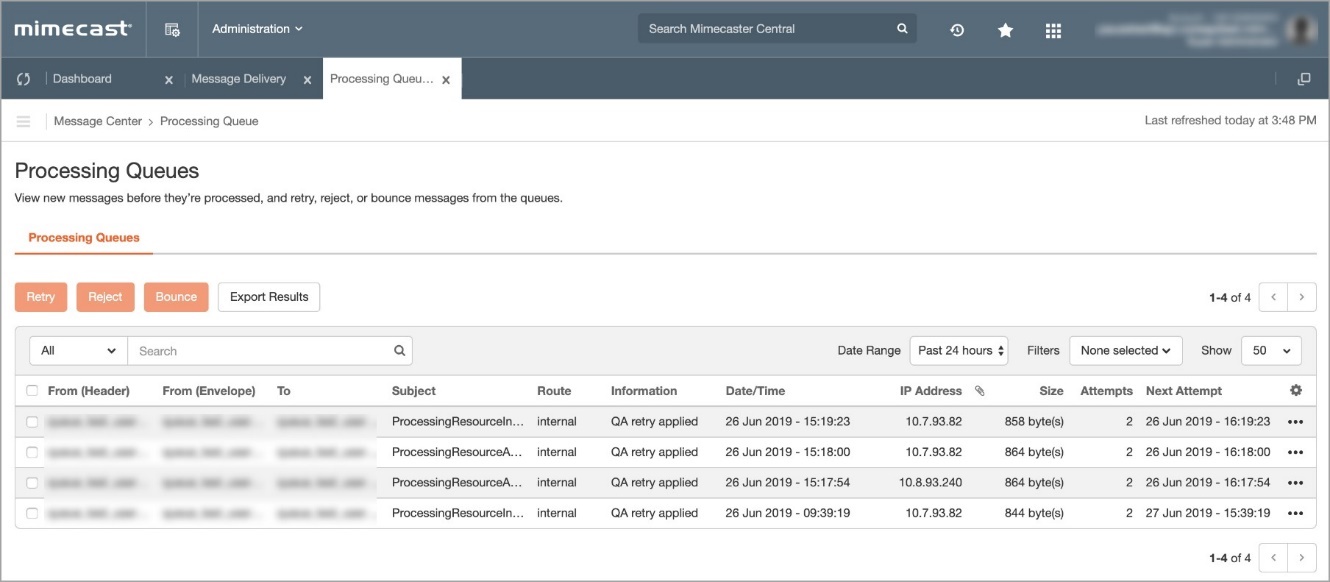Open the column settings gear icon
Viewport: 1330px width, 582px height.
click(1295, 390)
